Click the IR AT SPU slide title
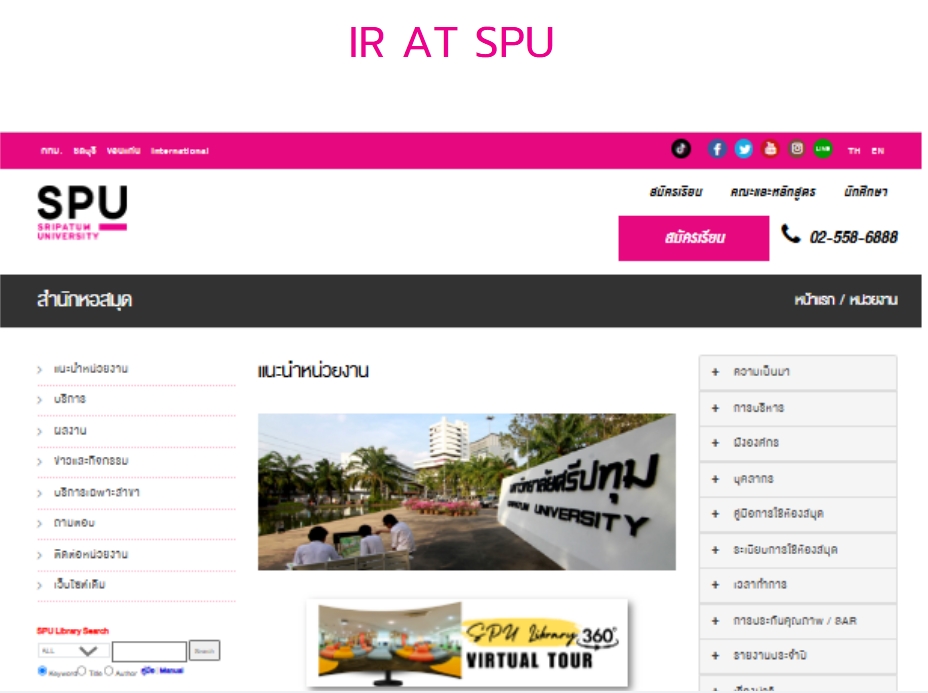The image size is (928, 693). coord(451,43)
